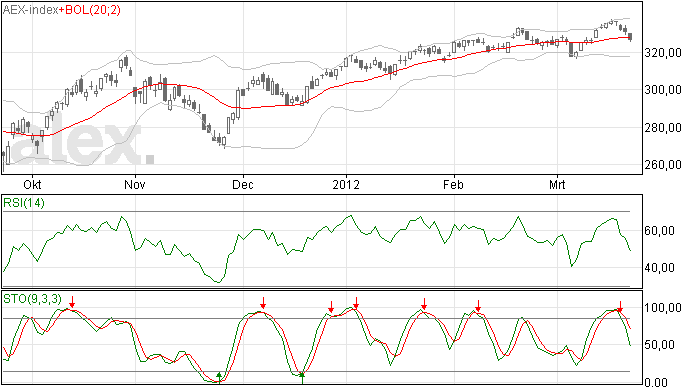690x387 pixels.
Task: Click the RSI(14) panel label
Action: point(24,203)
